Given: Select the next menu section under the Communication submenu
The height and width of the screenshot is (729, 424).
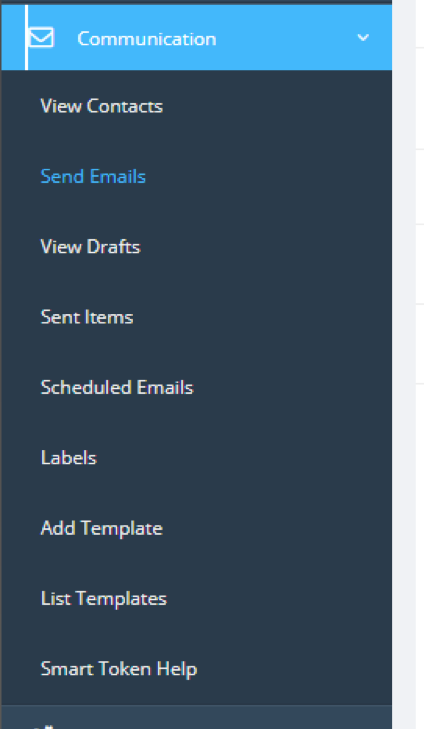Looking at the screenshot, I should tap(197, 717).
